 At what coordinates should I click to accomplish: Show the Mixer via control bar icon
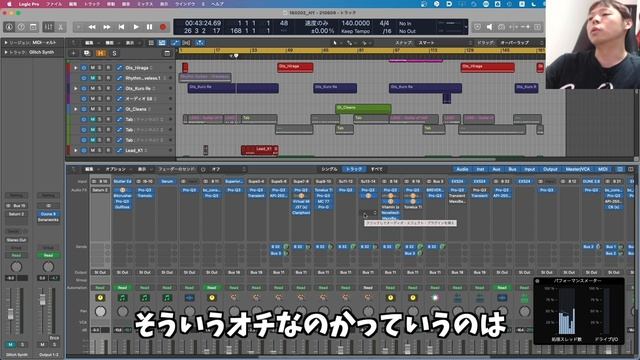pyautogui.click(x=49, y=27)
